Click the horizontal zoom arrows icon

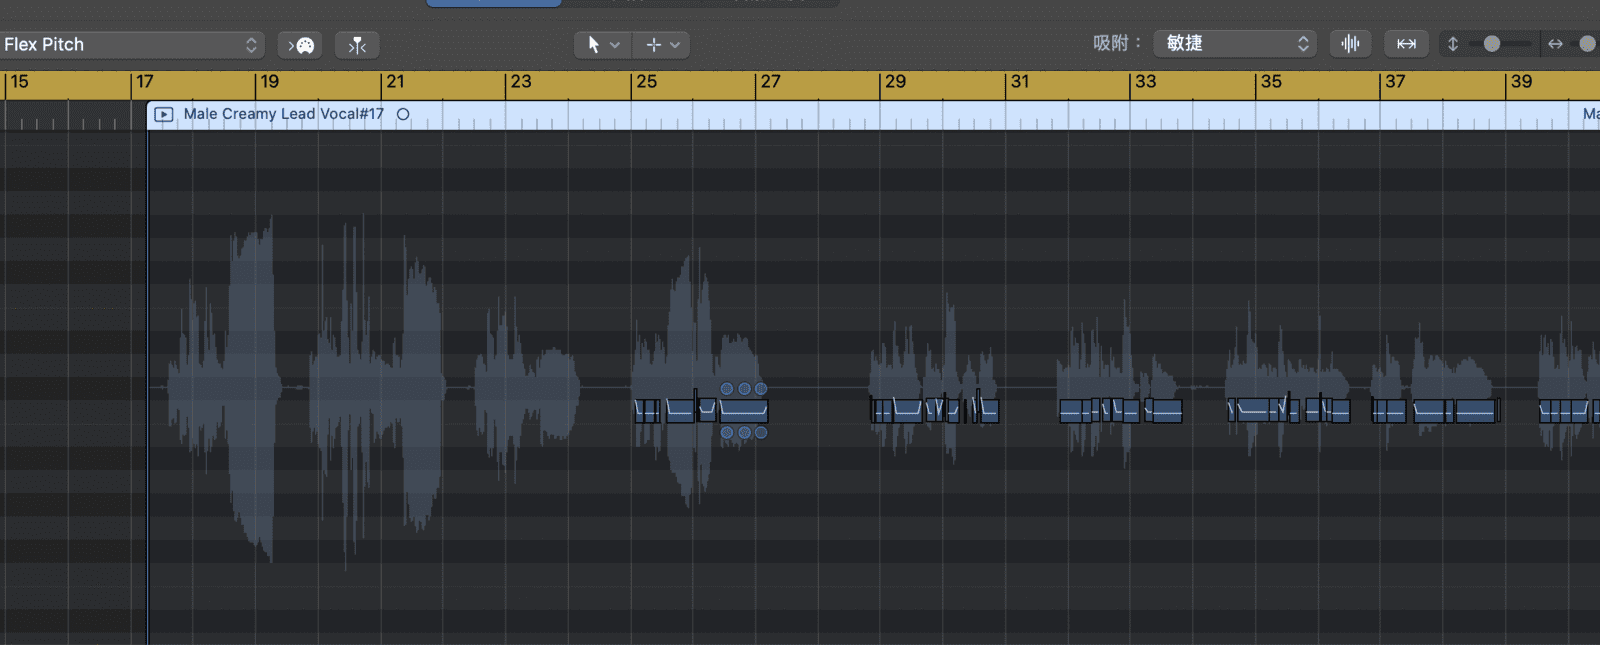coord(1555,44)
